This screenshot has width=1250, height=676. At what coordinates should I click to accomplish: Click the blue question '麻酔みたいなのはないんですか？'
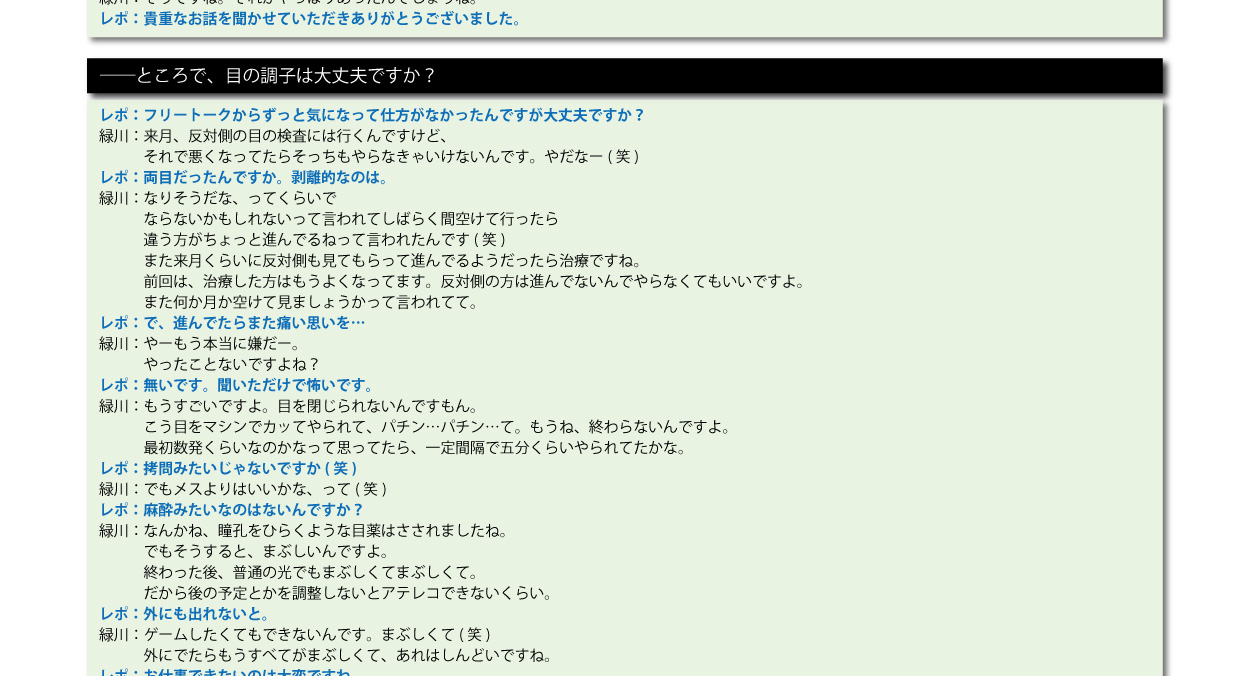coord(232,510)
